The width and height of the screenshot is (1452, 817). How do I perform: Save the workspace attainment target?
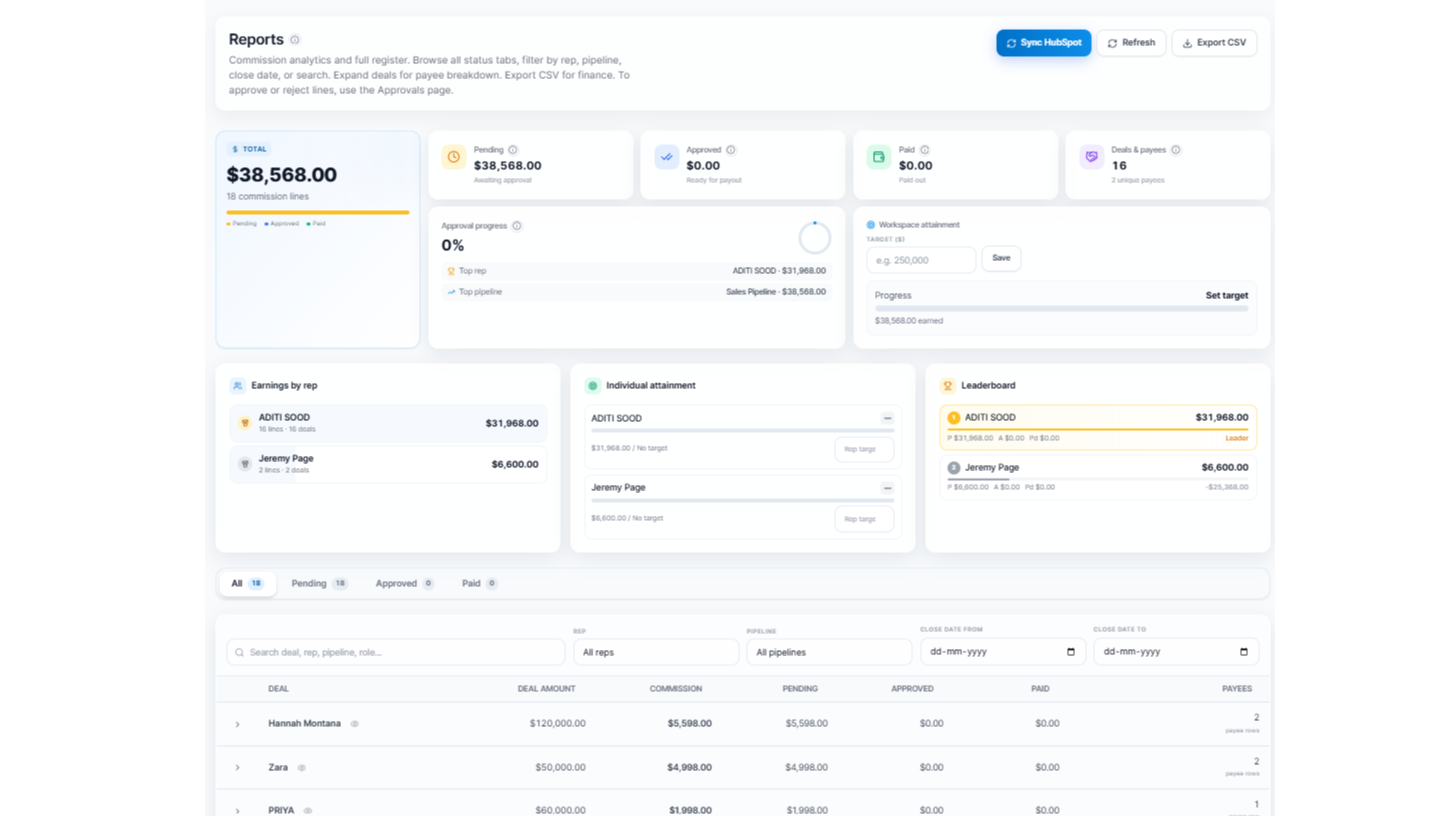coord(1001,258)
